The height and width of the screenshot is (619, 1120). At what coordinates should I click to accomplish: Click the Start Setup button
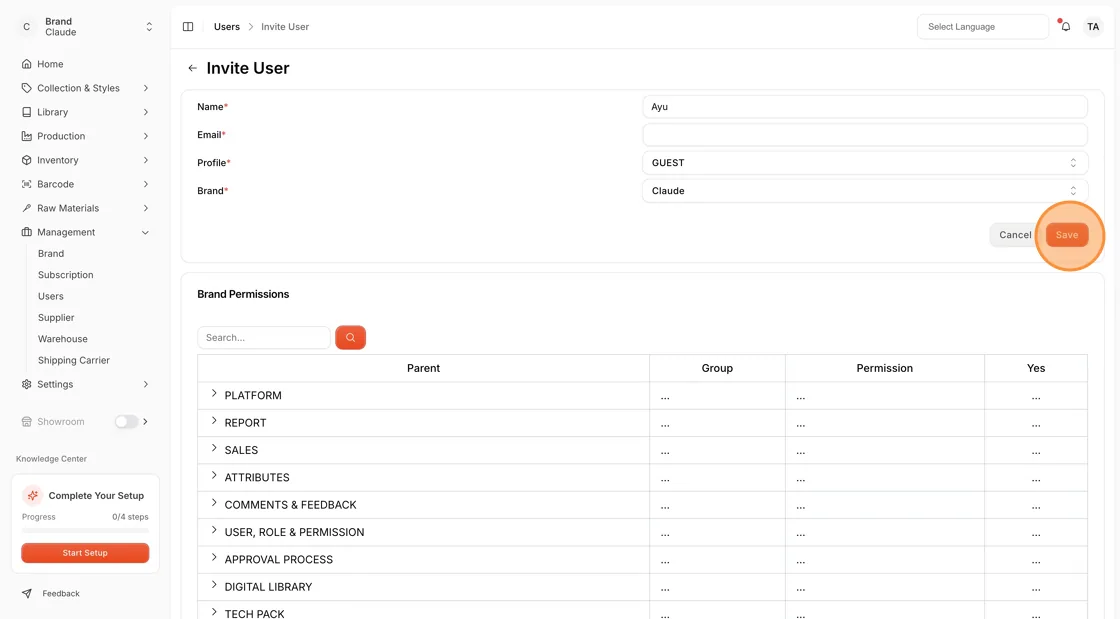(85, 553)
